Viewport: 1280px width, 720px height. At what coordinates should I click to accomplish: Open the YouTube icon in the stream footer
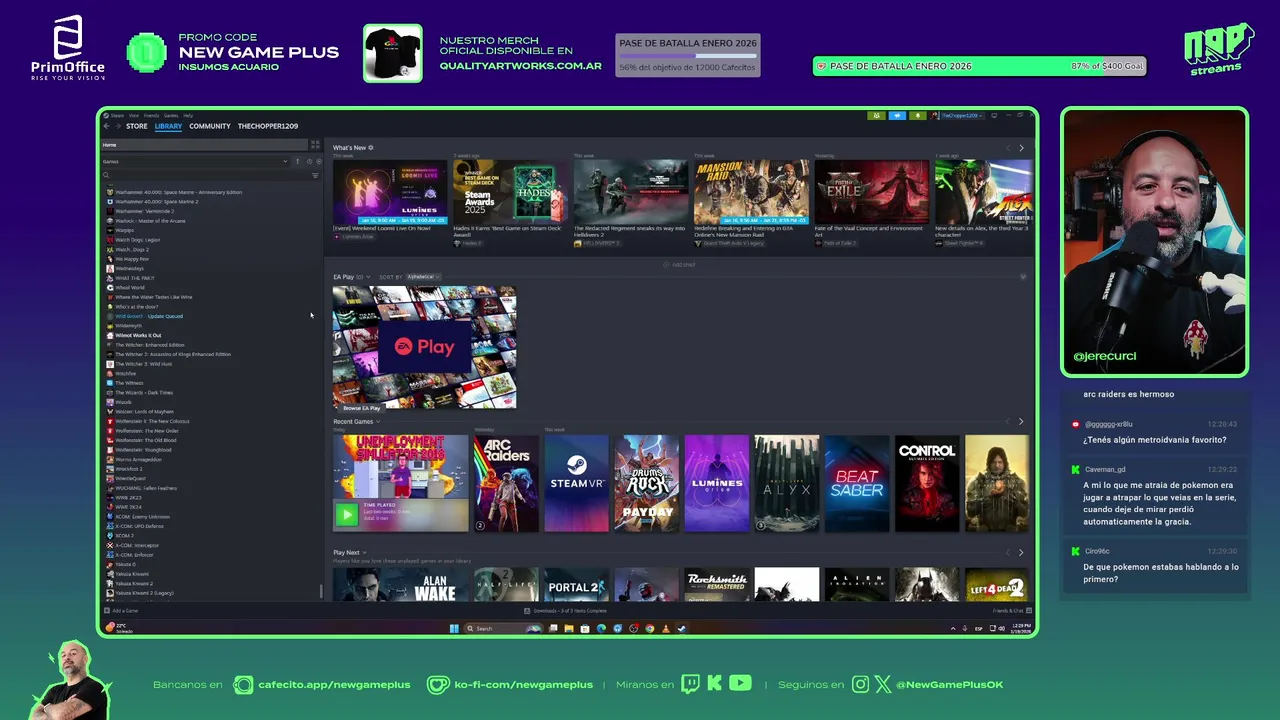point(740,684)
